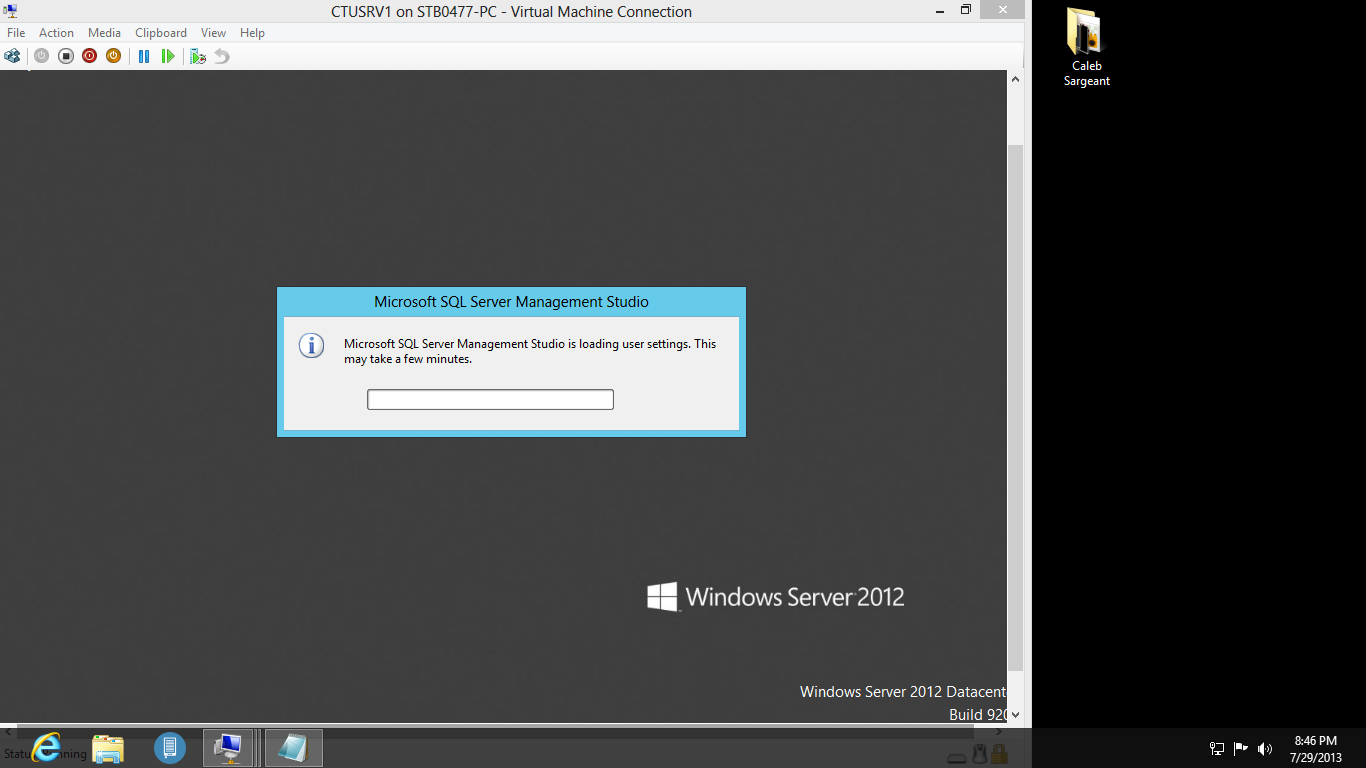
Task: Click the blue round server icon on the taskbar
Action: coord(170,747)
